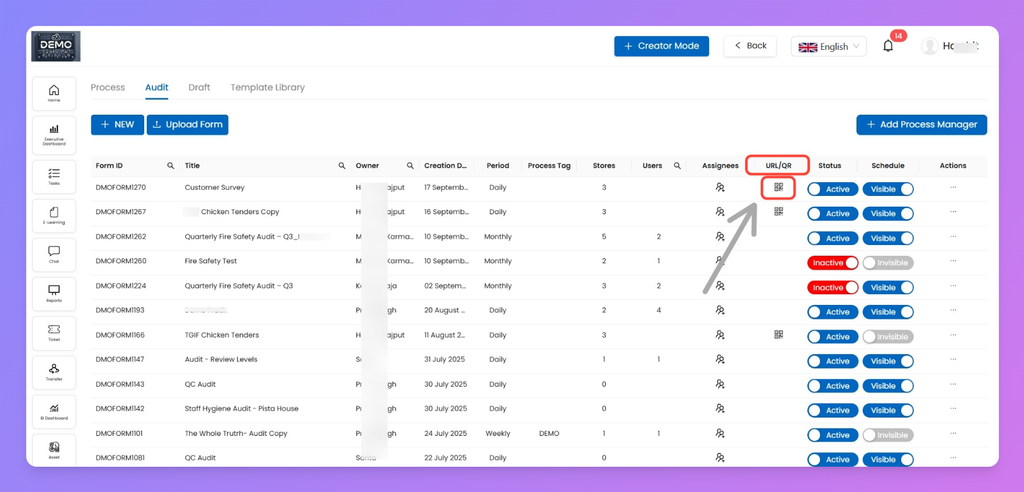Click the DEMO logo thumbnail
Screen dimensions: 1024x492
[x=56, y=46]
